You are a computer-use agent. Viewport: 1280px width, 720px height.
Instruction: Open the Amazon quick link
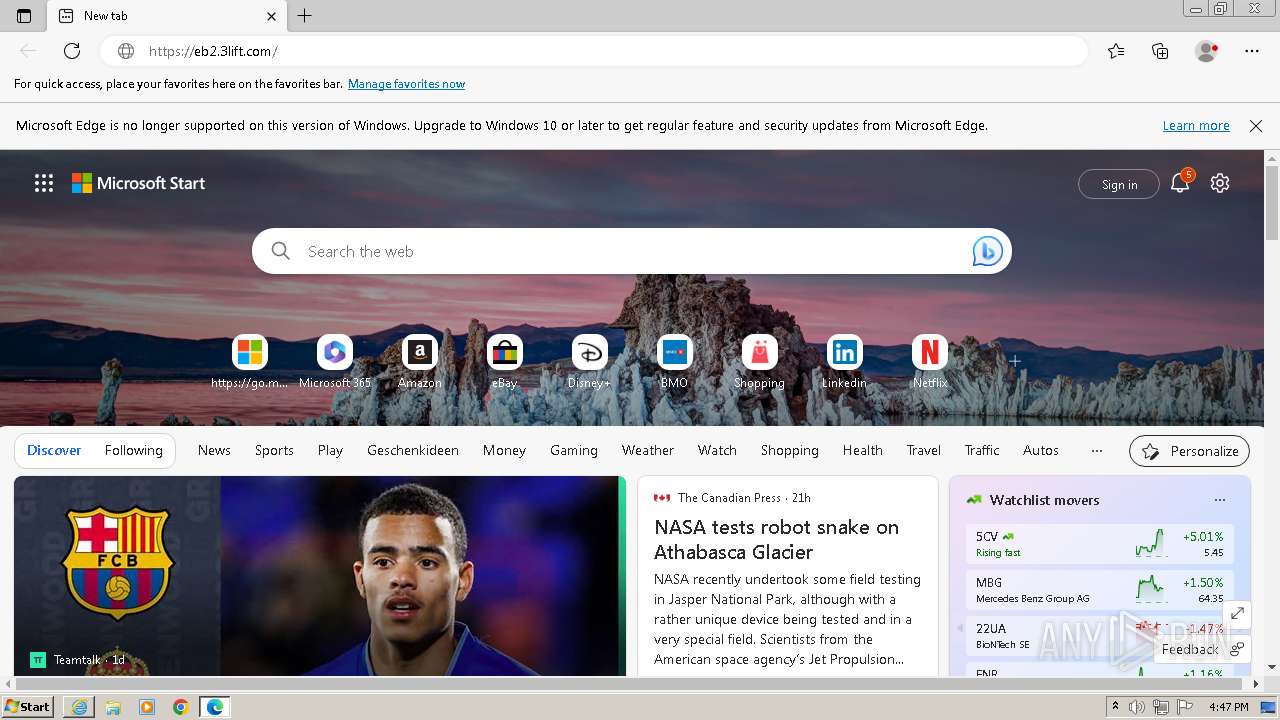coord(420,362)
